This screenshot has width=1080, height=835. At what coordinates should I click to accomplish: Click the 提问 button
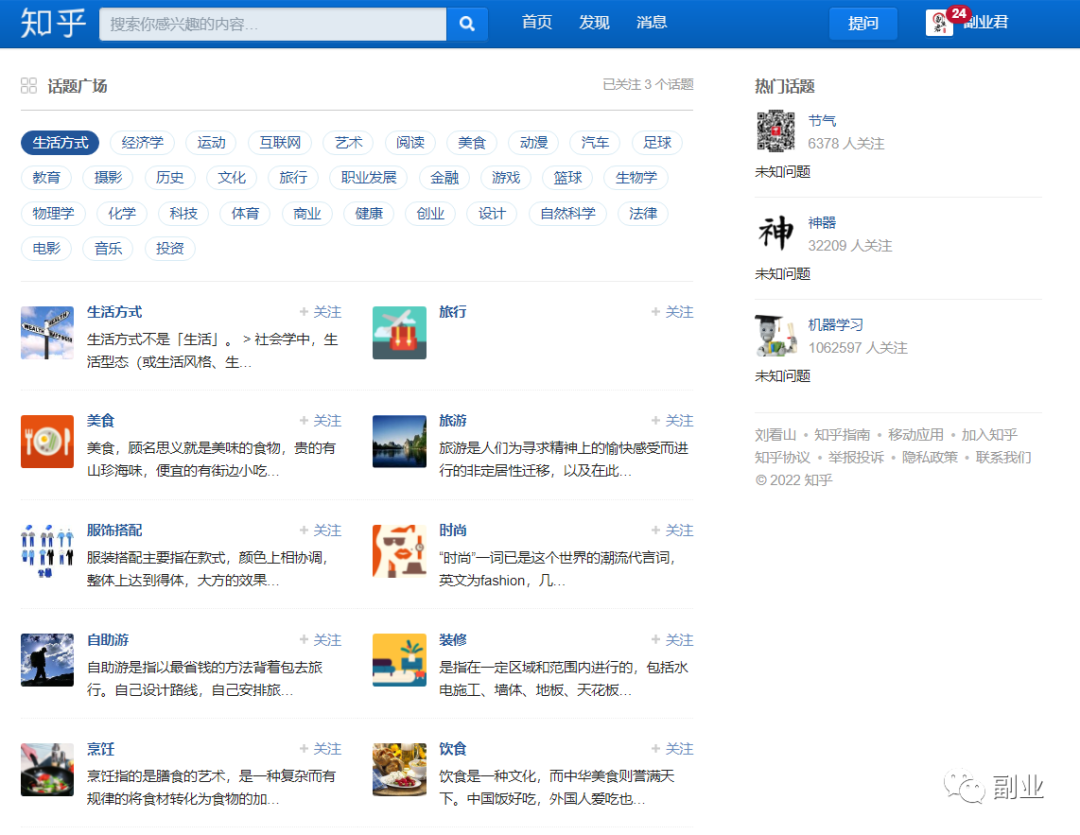[862, 22]
